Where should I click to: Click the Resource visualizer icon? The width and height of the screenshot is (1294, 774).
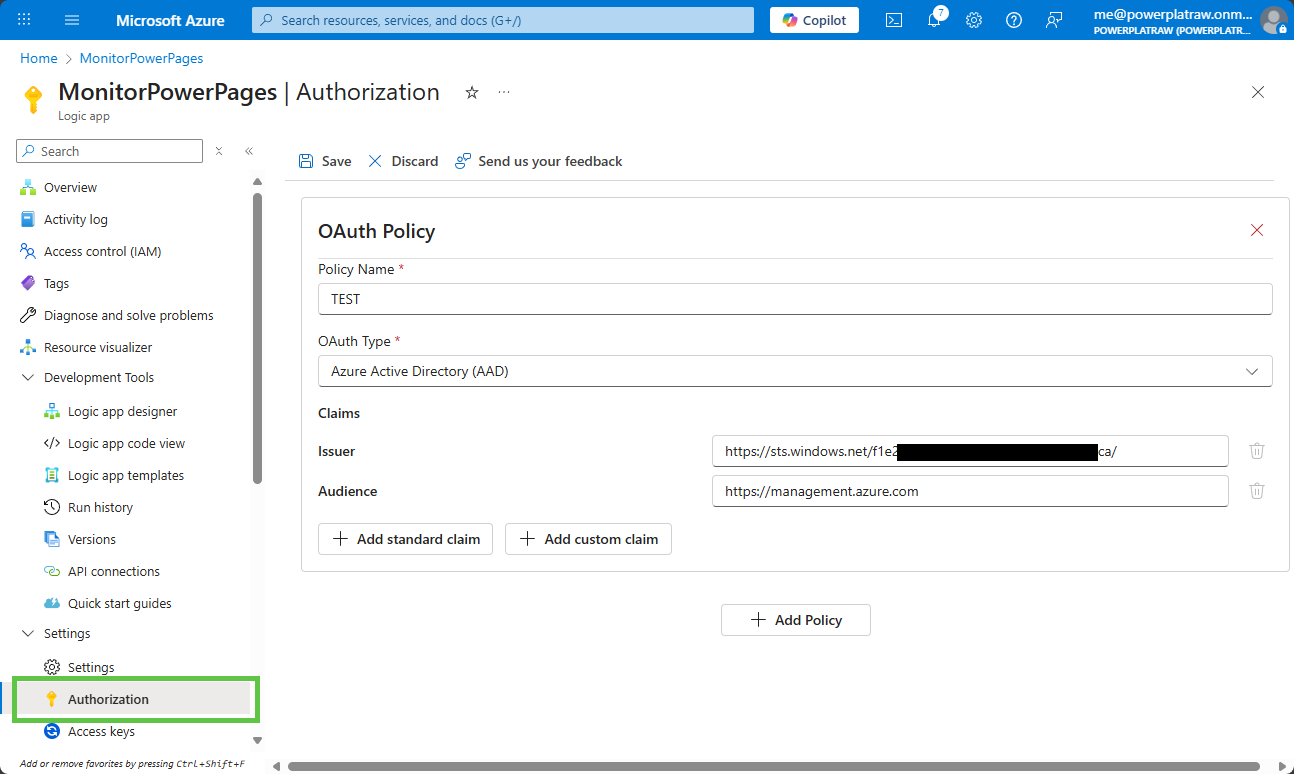(x=28, y=347)
